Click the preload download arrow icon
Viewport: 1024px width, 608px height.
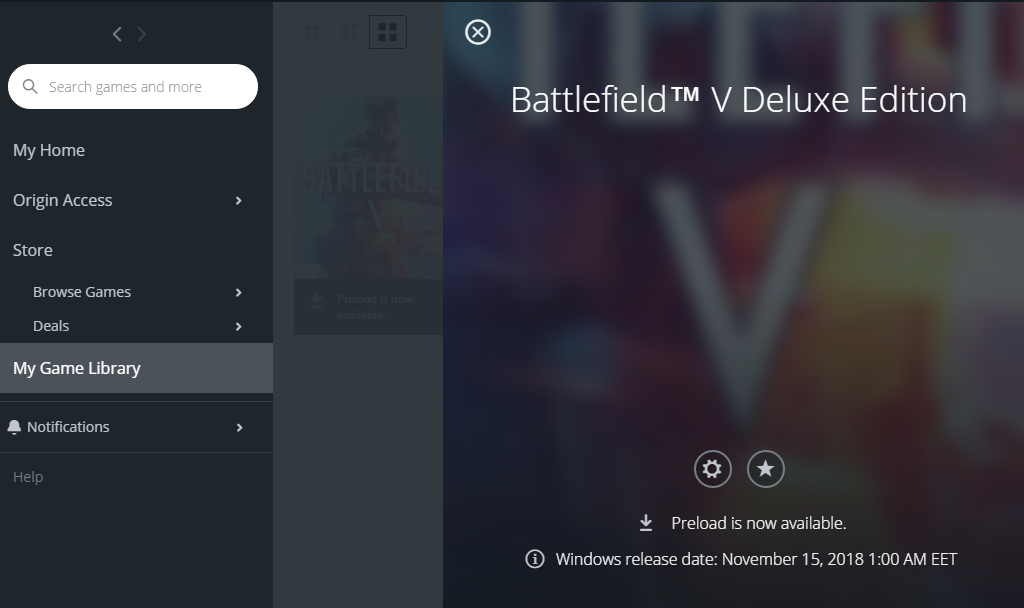coord(646,522)
